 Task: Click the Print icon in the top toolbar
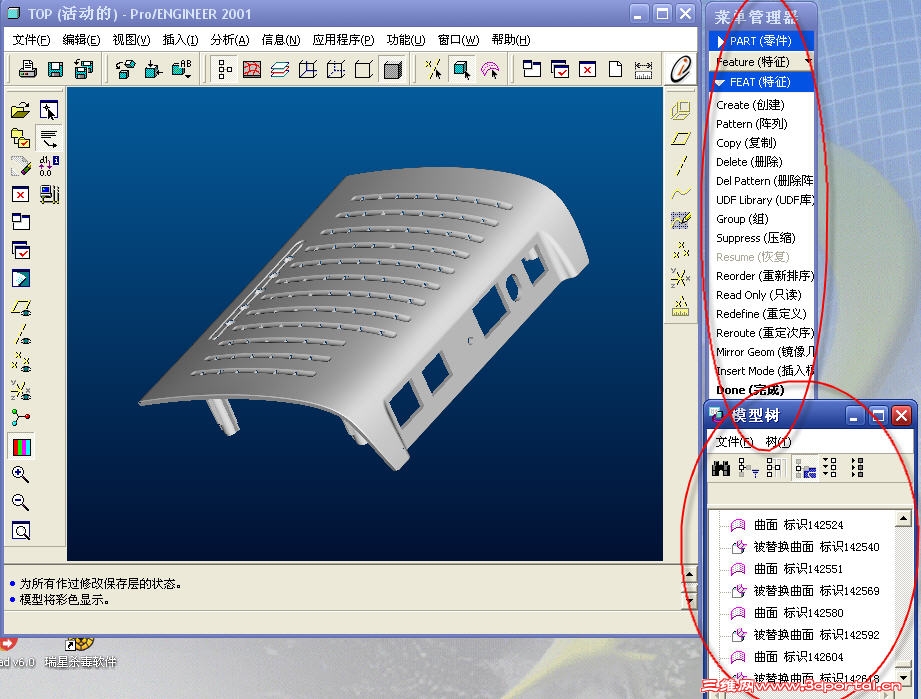27,69
